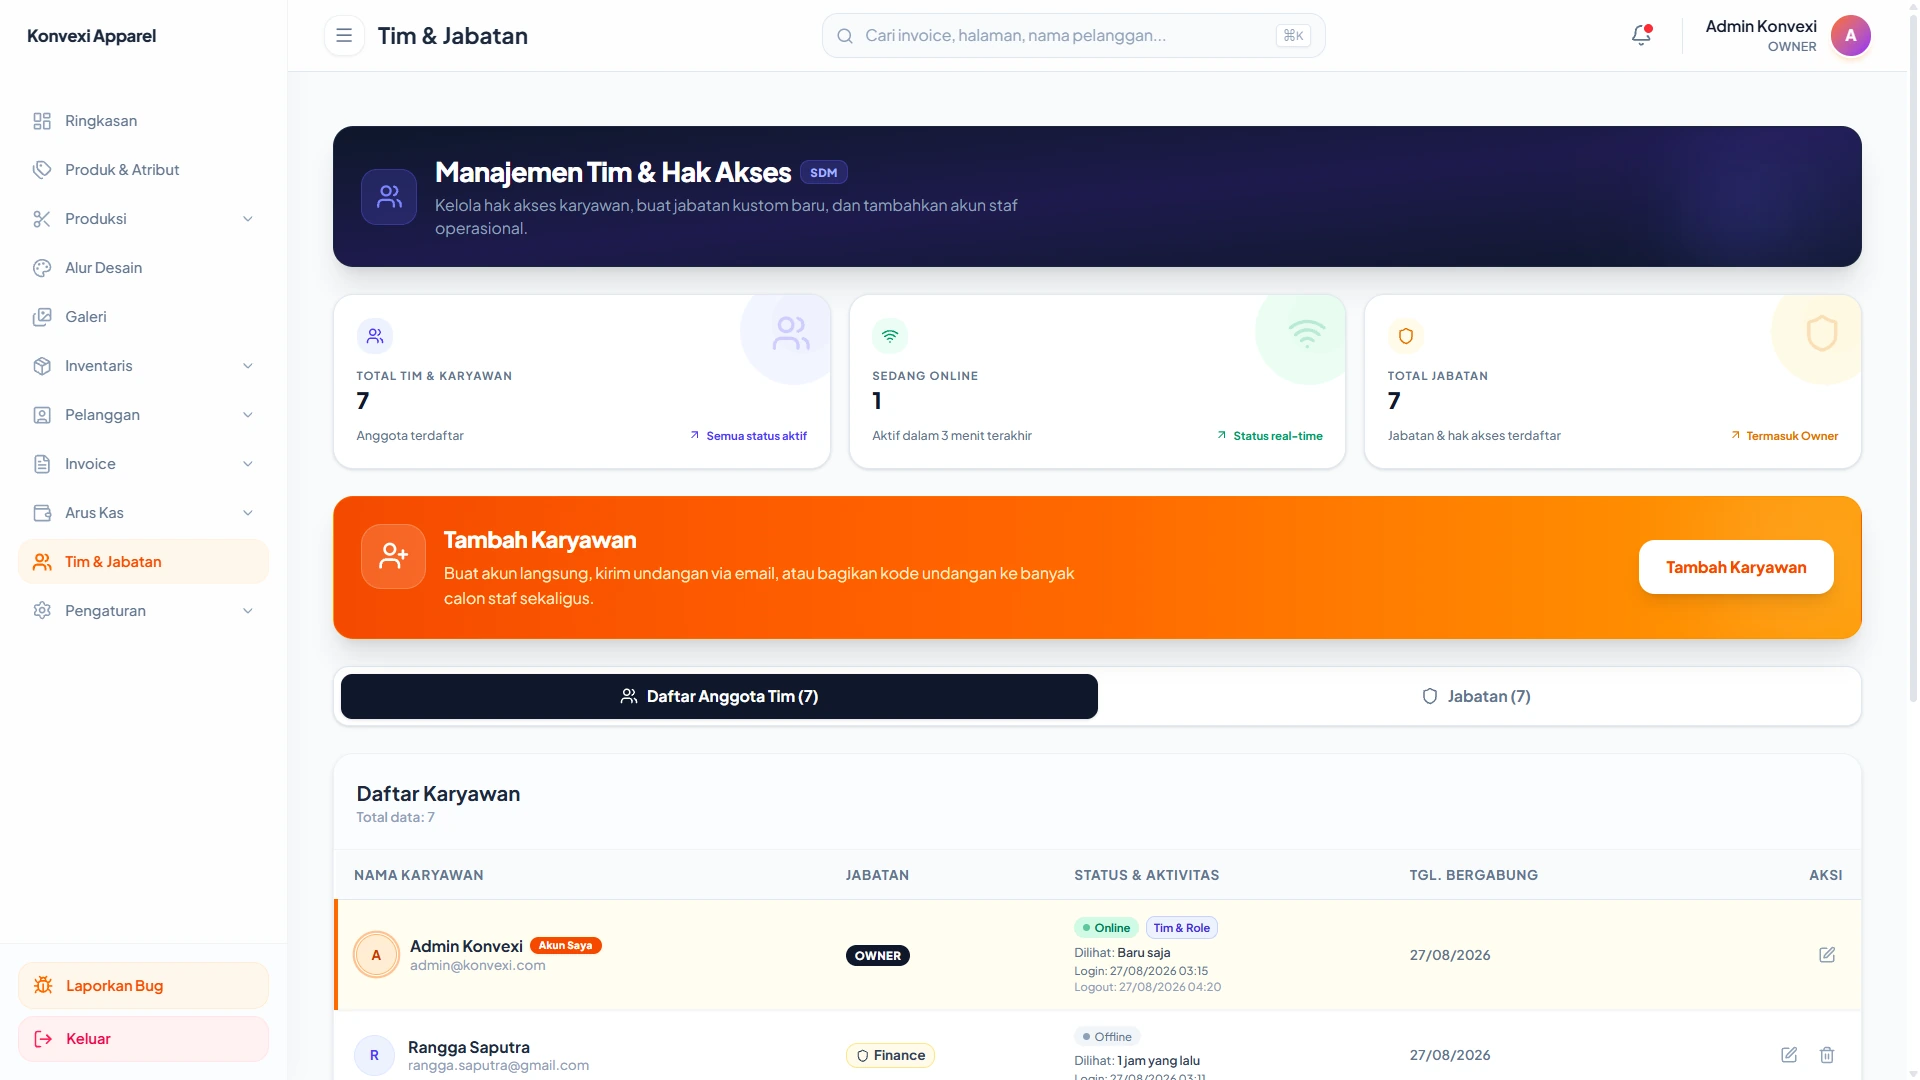The height and width of the screenshot is (1080, 1920).
Task: Click the team icon in banner header
Action: [389, 196]
